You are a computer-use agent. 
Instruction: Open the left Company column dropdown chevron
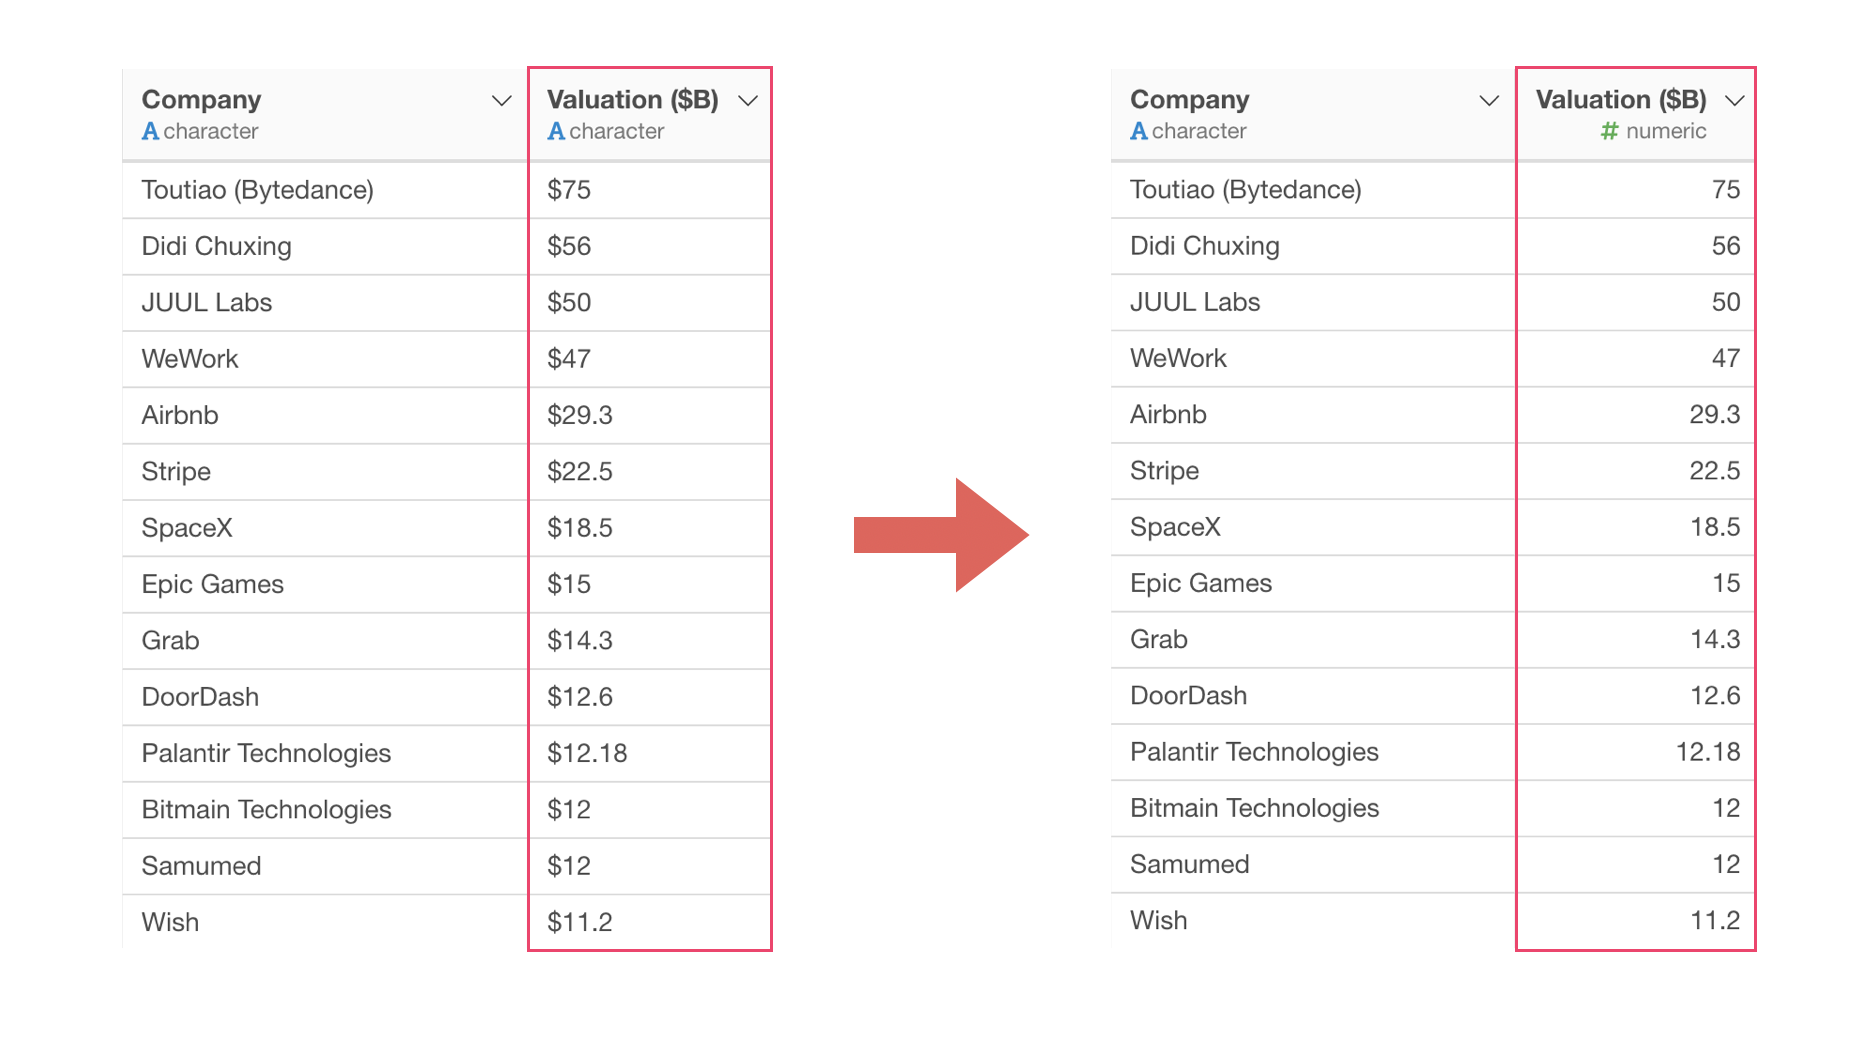coord(501,101)
